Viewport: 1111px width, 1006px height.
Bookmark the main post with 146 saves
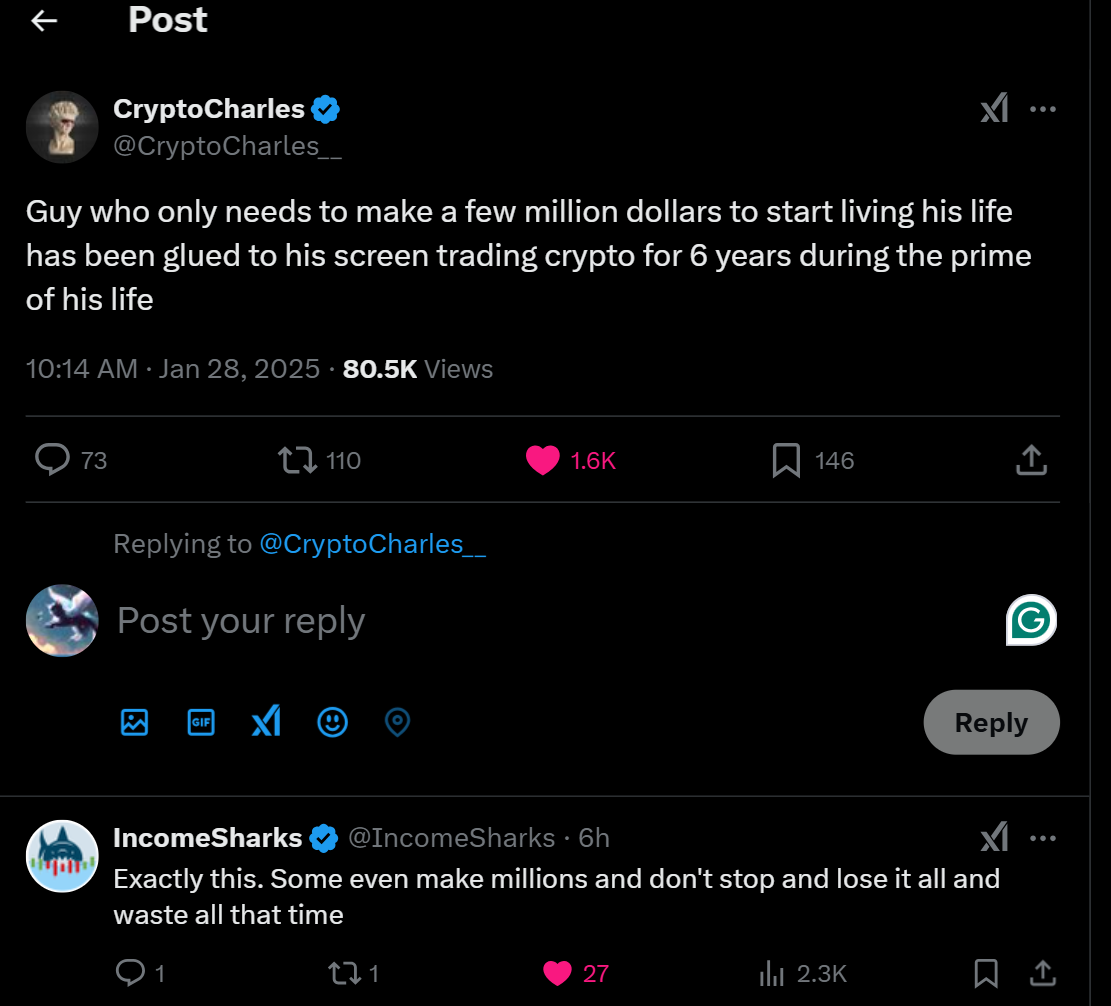787,460
